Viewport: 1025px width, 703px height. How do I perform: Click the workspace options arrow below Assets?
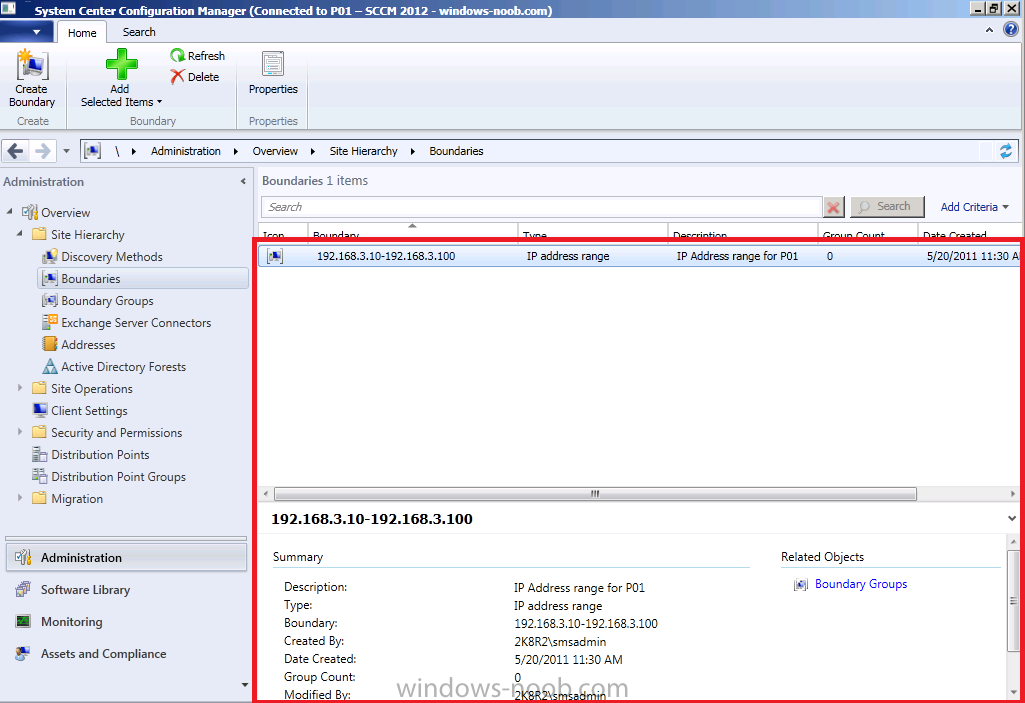coord(244,685)
